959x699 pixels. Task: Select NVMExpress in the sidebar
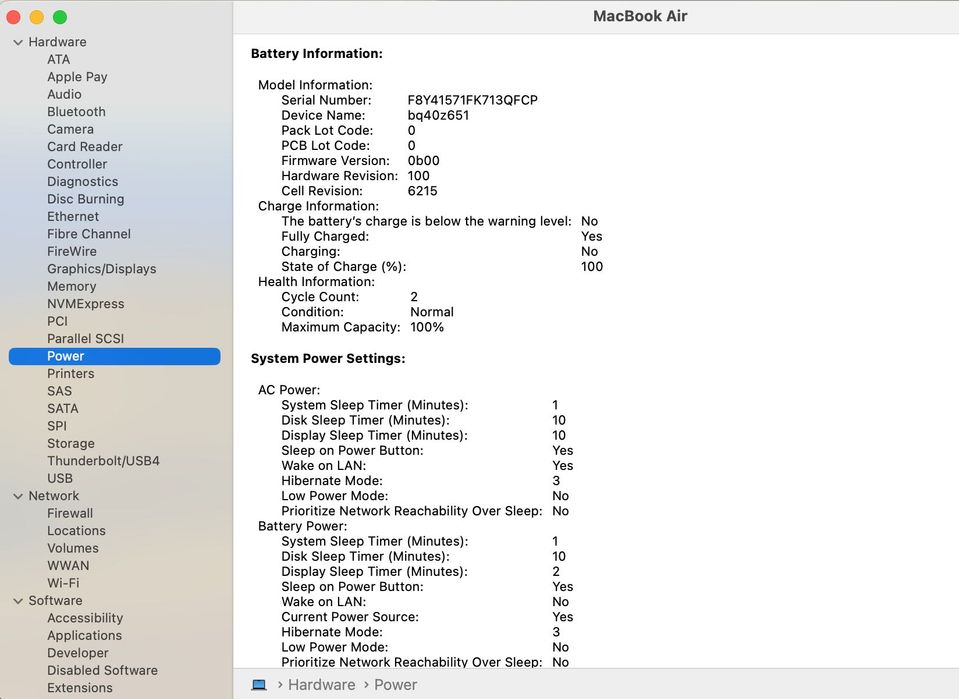86,304
